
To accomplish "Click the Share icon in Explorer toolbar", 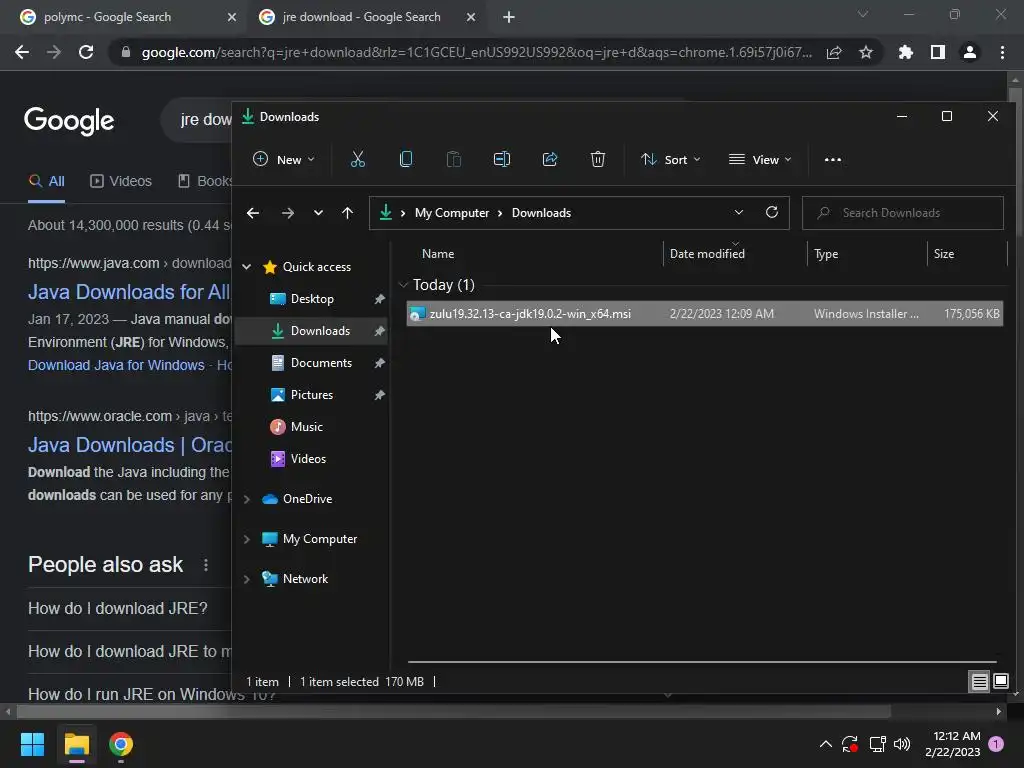I will pyautogui.click(x=550, y=159).
